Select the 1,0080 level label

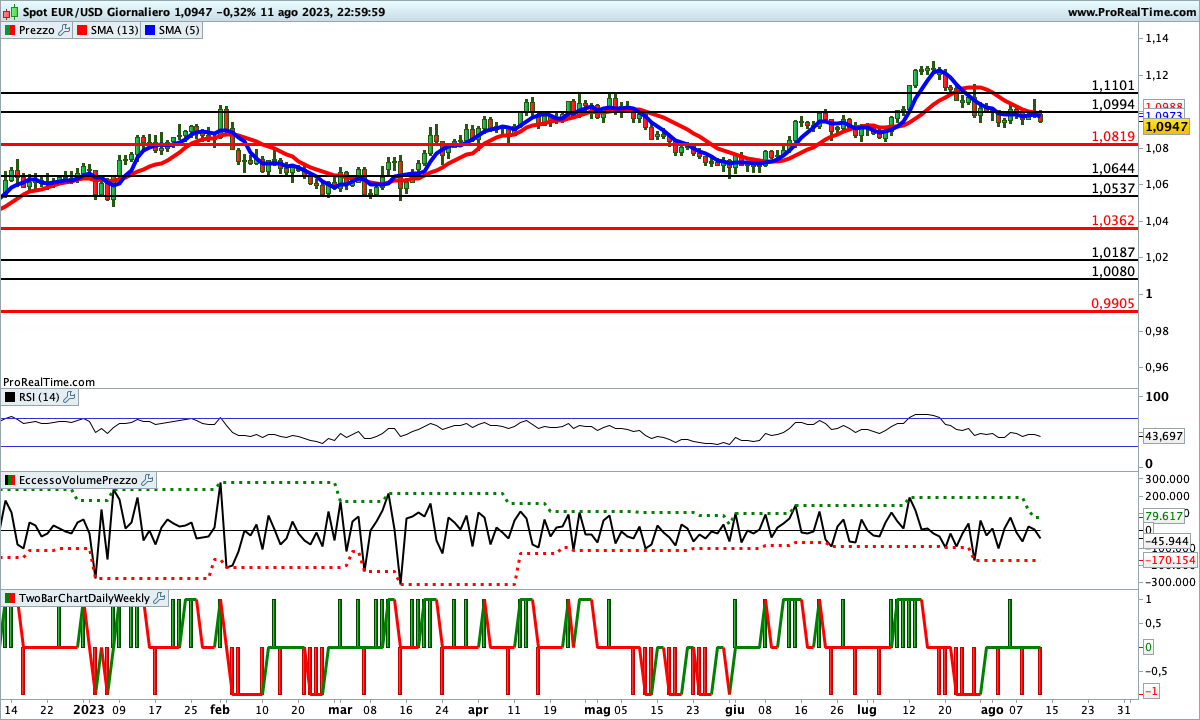pyautogui.click(x=1114, y=271)
